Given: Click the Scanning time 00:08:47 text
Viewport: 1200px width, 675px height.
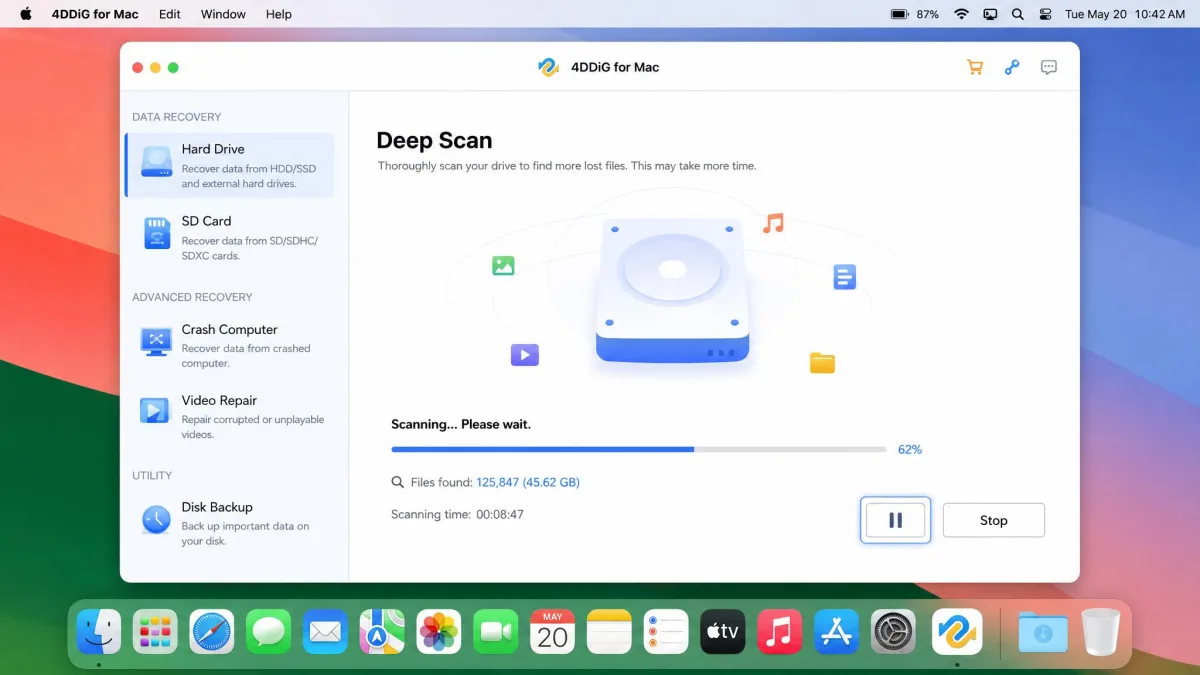Looking at the screenshot, I should (457, 515).
